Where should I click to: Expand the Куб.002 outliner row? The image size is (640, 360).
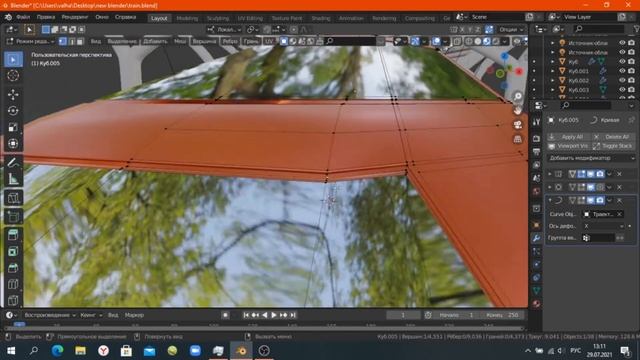[x=553, y=80]
